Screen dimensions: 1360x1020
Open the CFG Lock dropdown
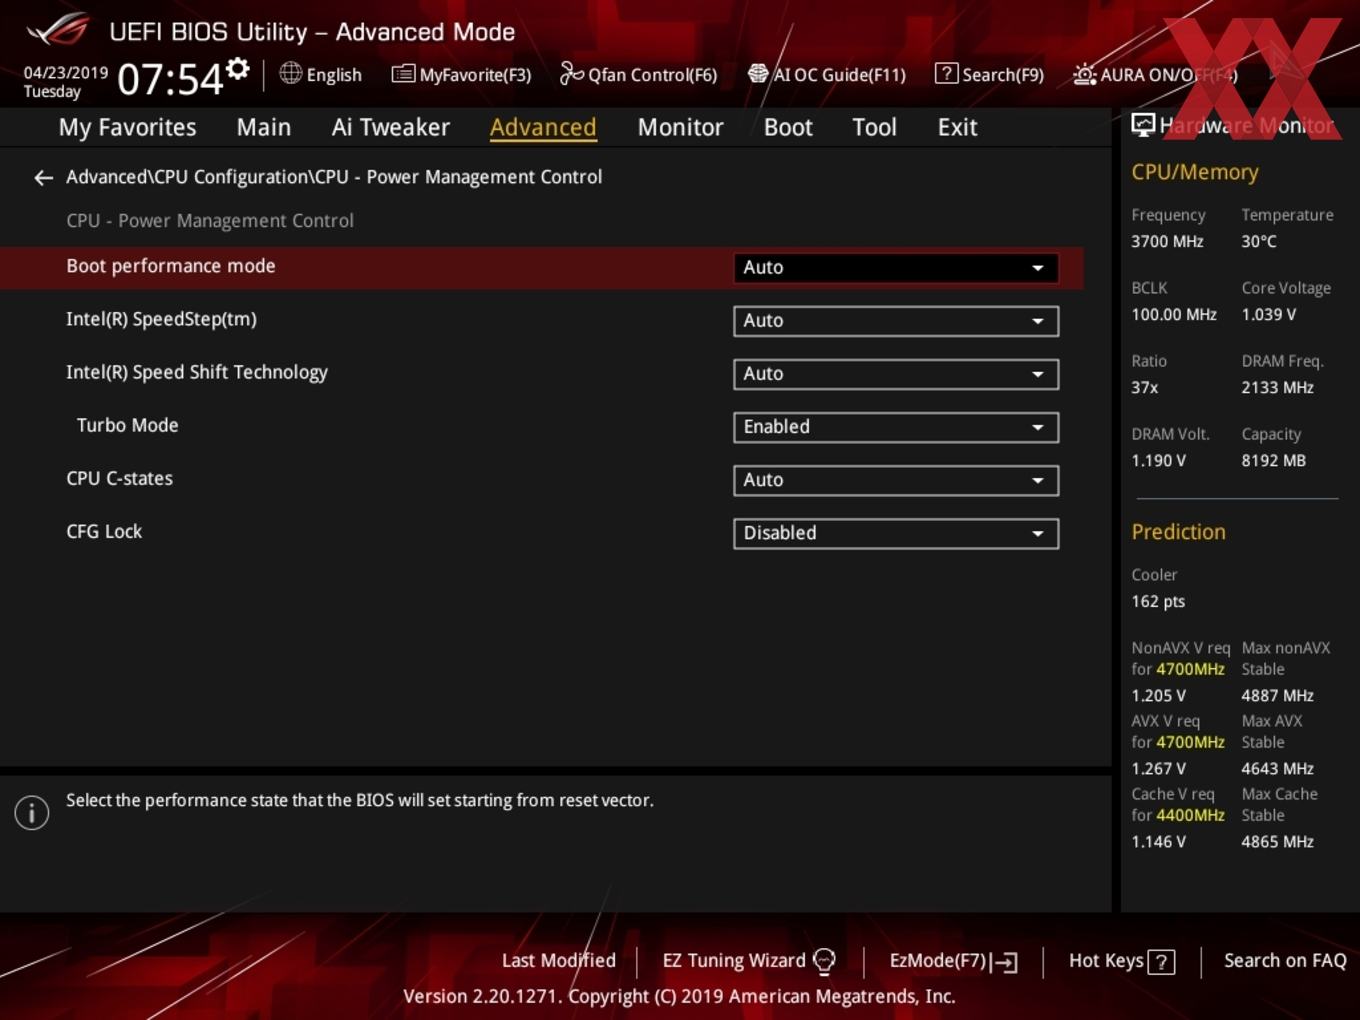point(896,533)
